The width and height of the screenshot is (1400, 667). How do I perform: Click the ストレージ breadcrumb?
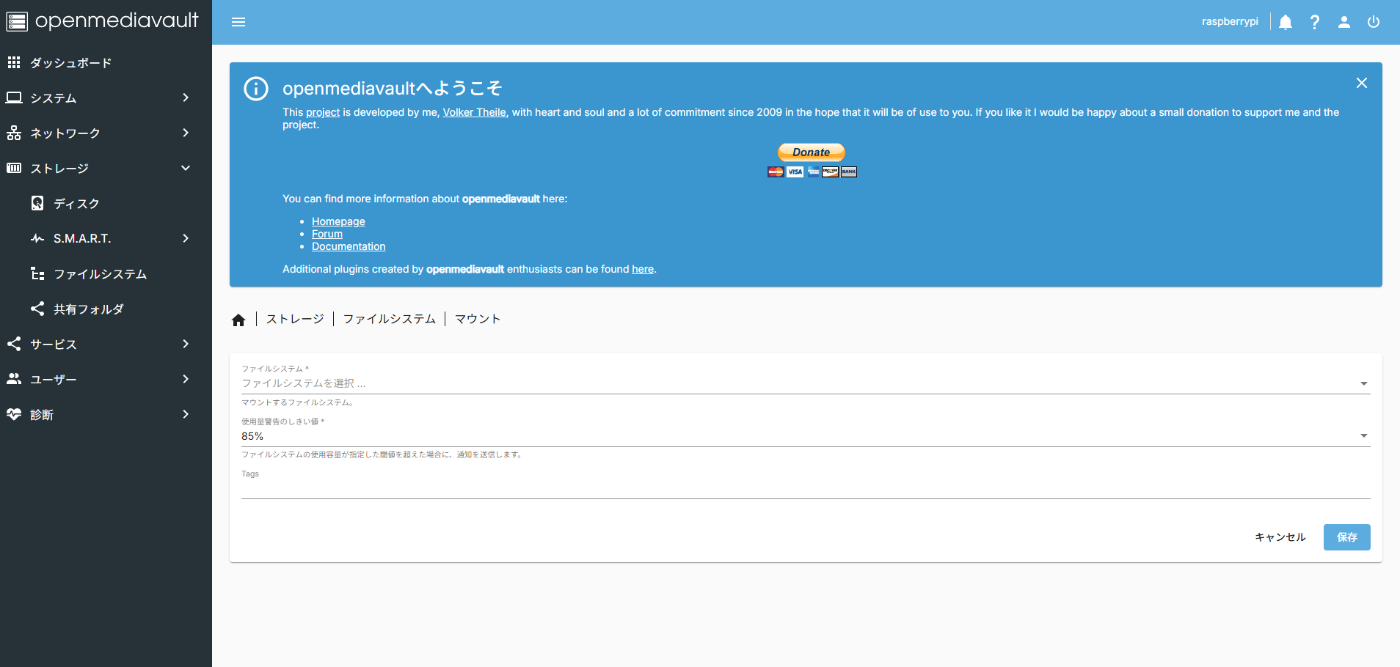coord(295,319)
